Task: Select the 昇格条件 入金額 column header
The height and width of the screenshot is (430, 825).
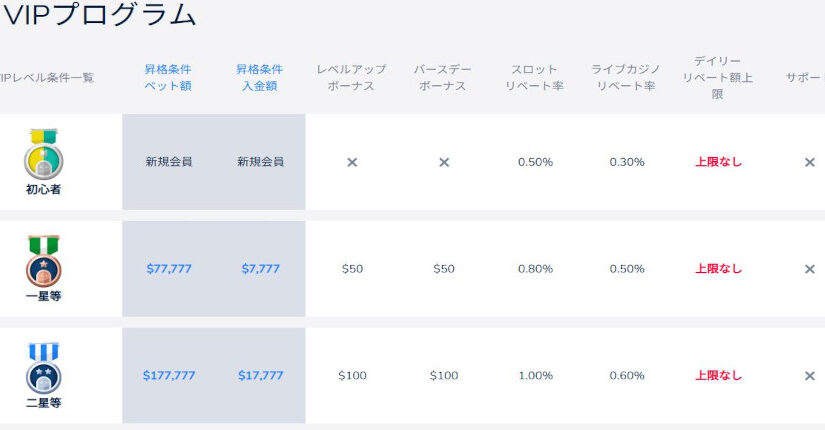Action: 260,78
